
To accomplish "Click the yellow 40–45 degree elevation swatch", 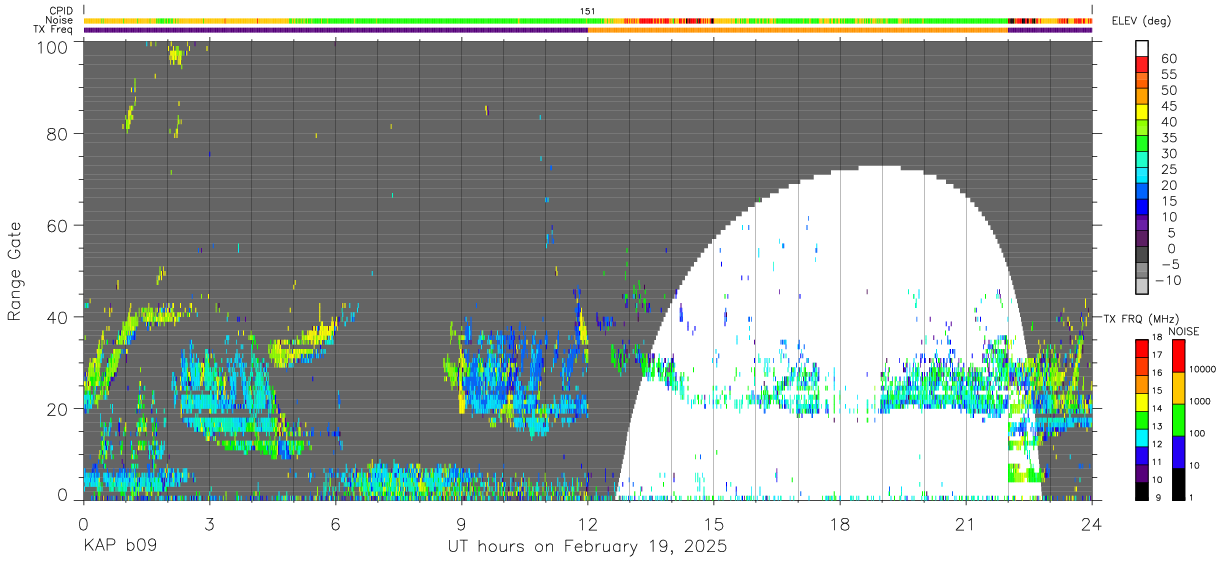I will tap(1142, 112).
